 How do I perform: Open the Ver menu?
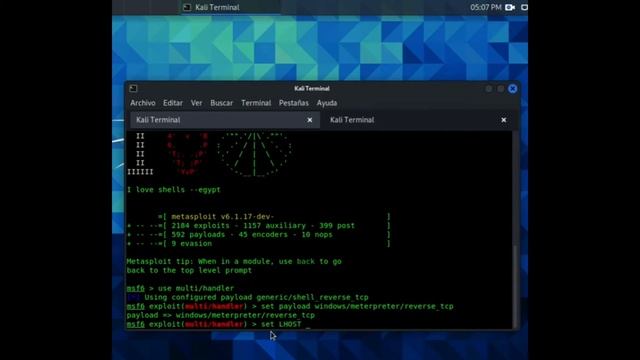click(x=196, y=103)
